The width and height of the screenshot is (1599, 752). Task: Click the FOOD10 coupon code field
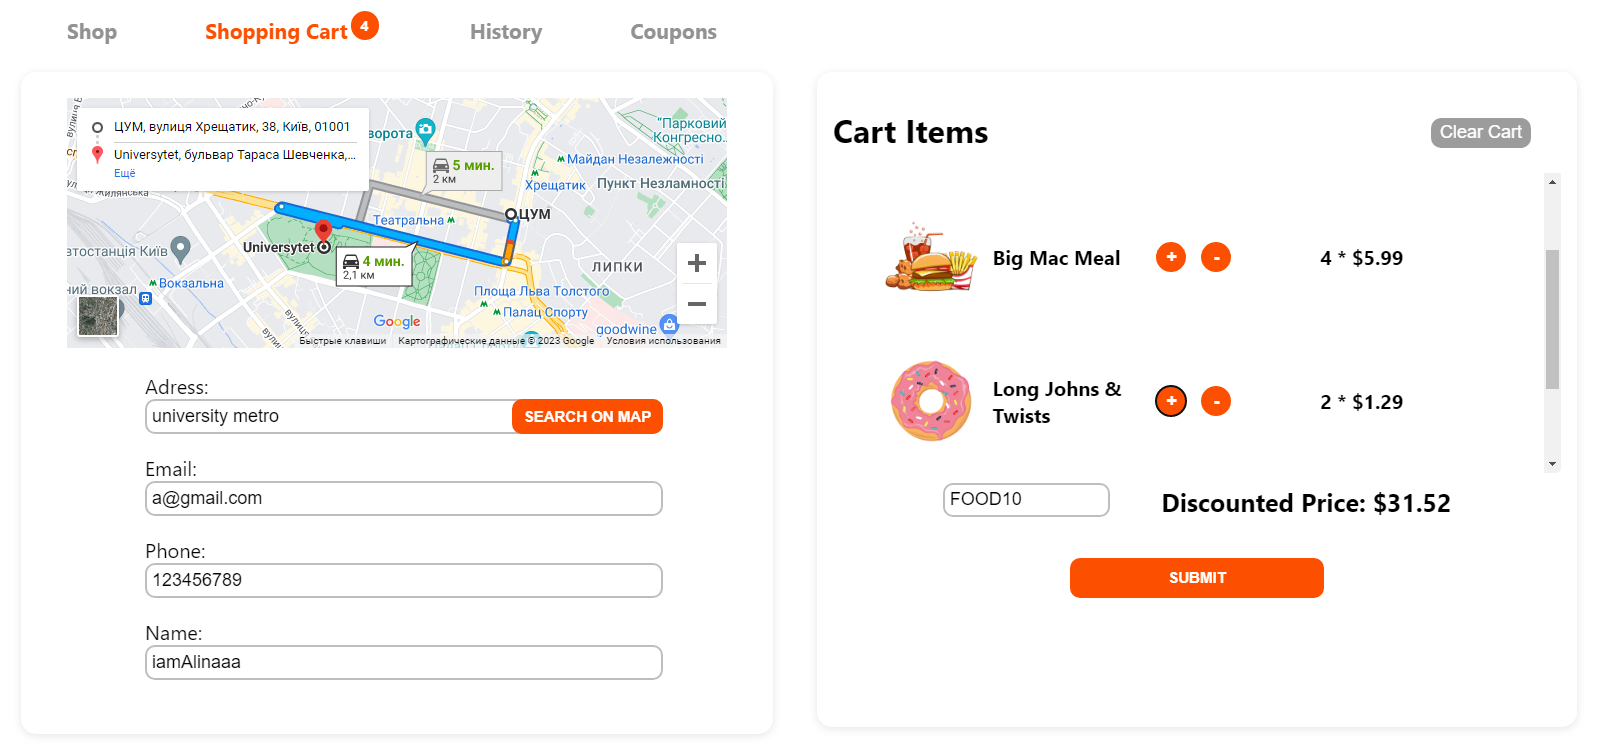pos(1024,499)
